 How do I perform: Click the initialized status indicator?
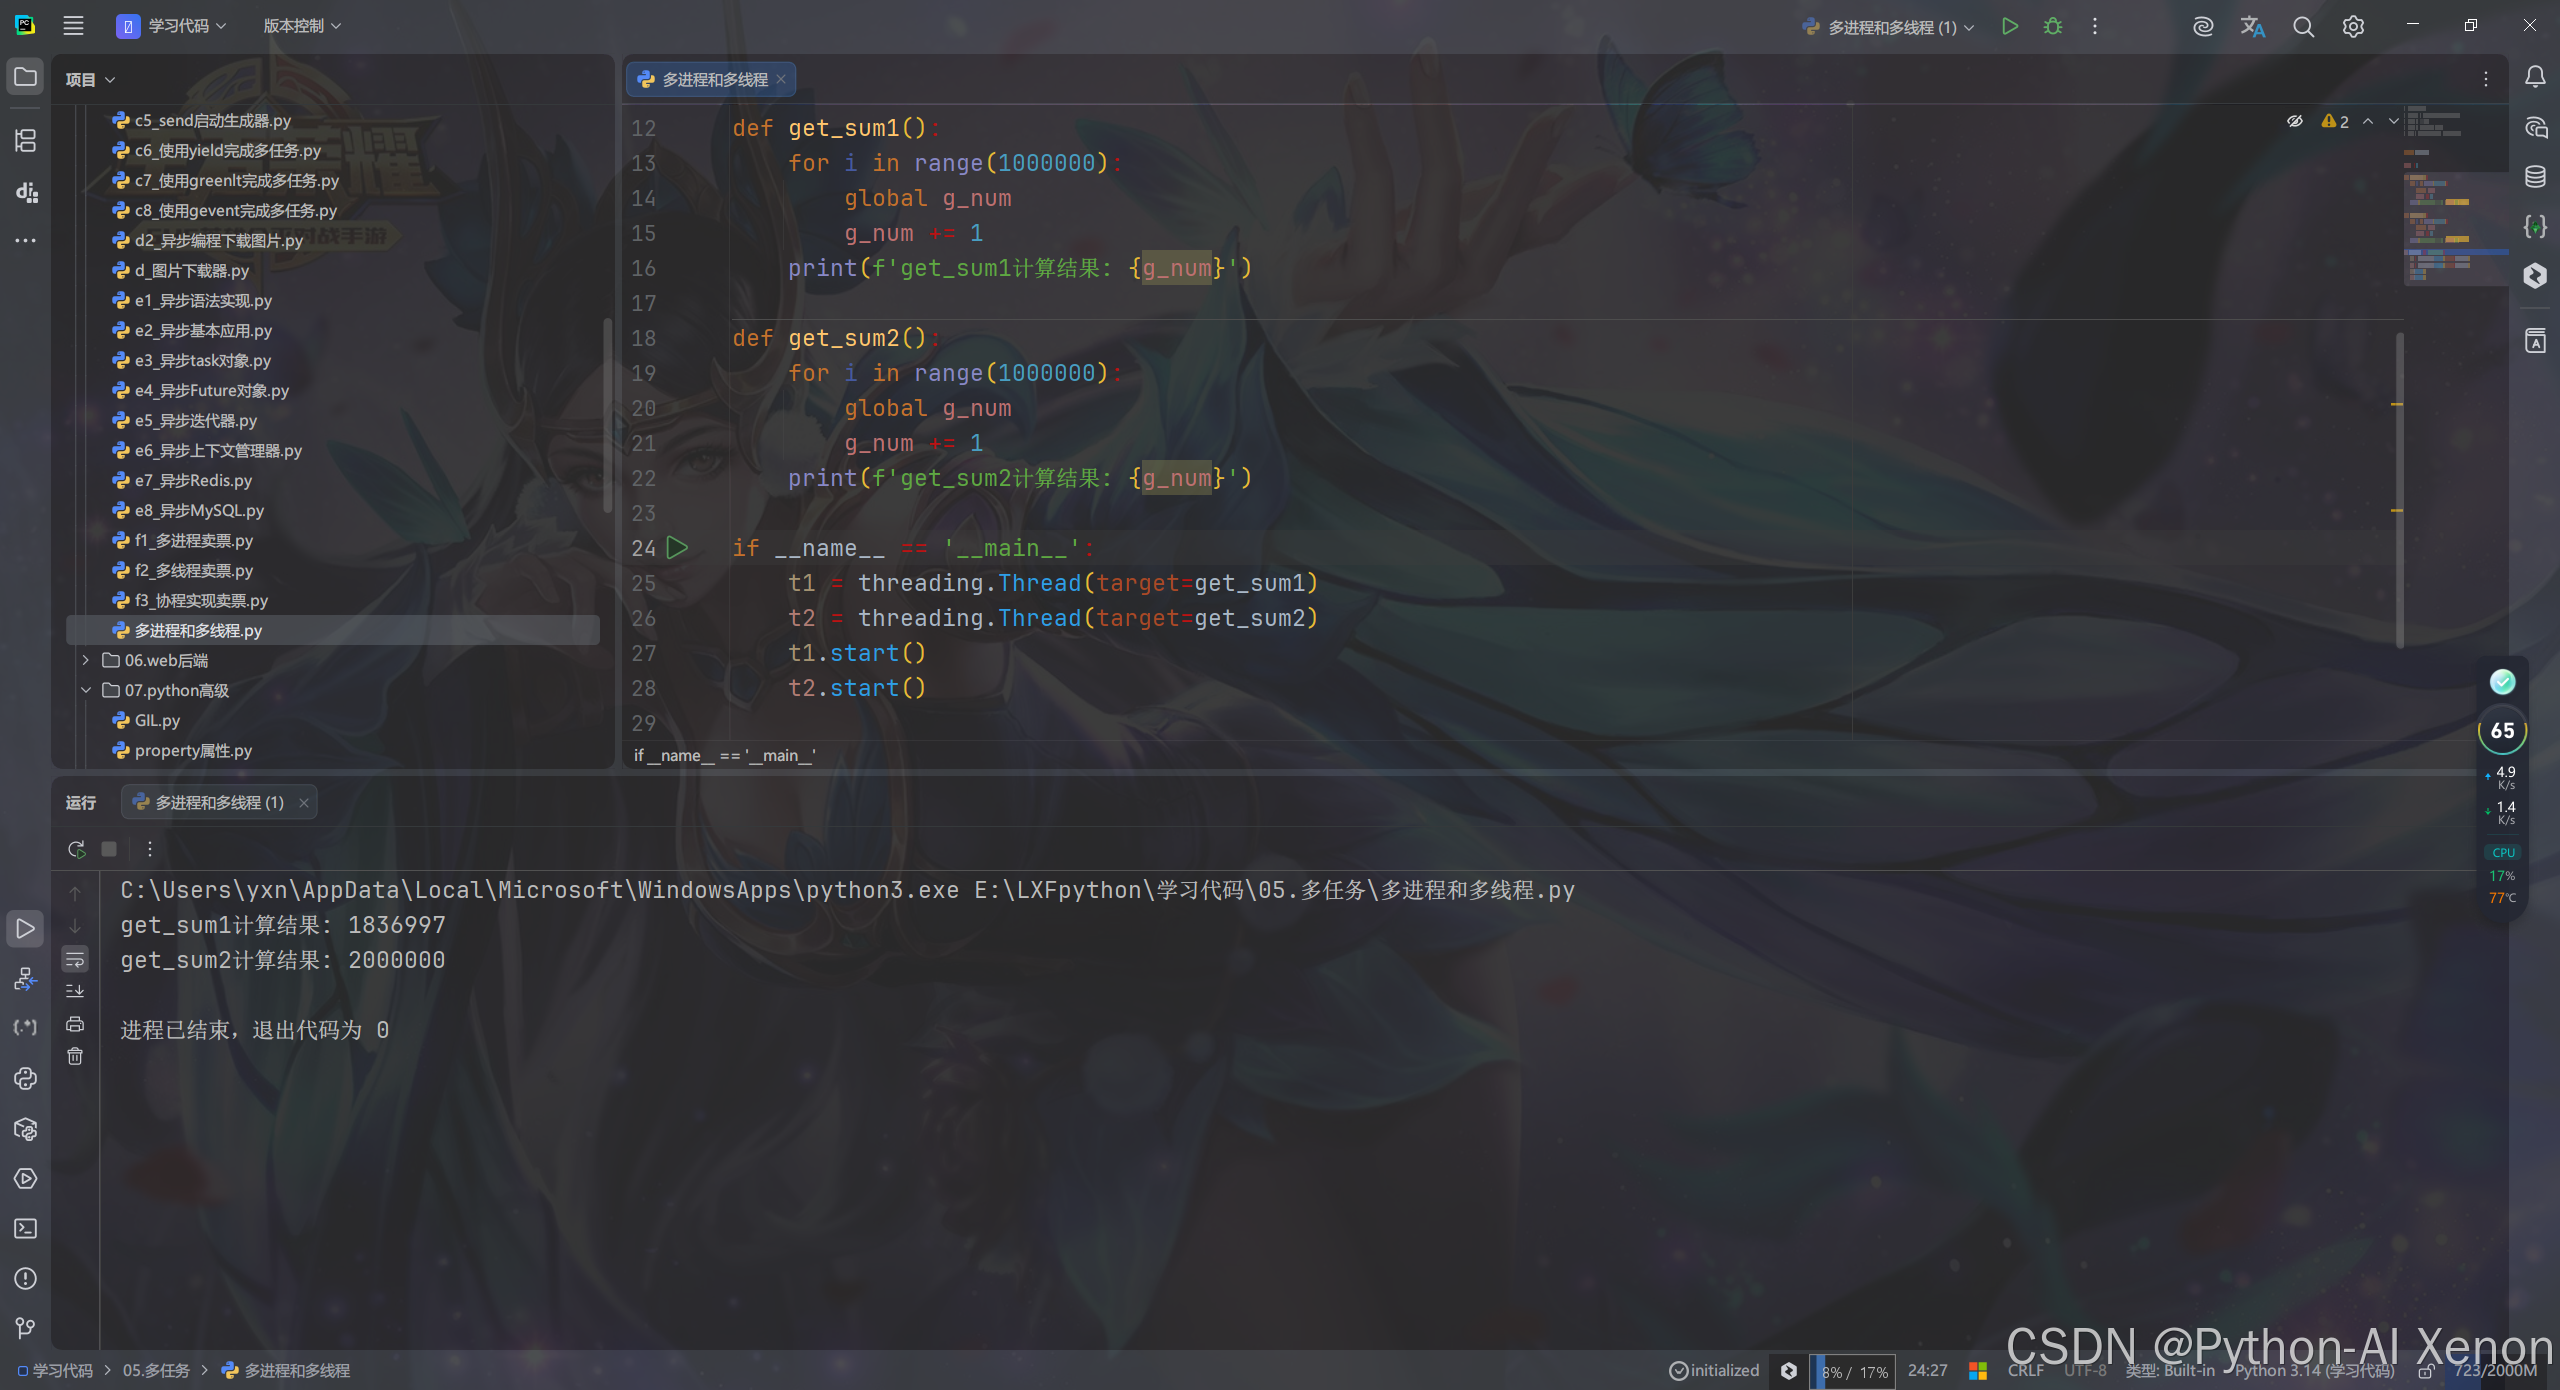pyautogui.click(x=1714, y=1371)
